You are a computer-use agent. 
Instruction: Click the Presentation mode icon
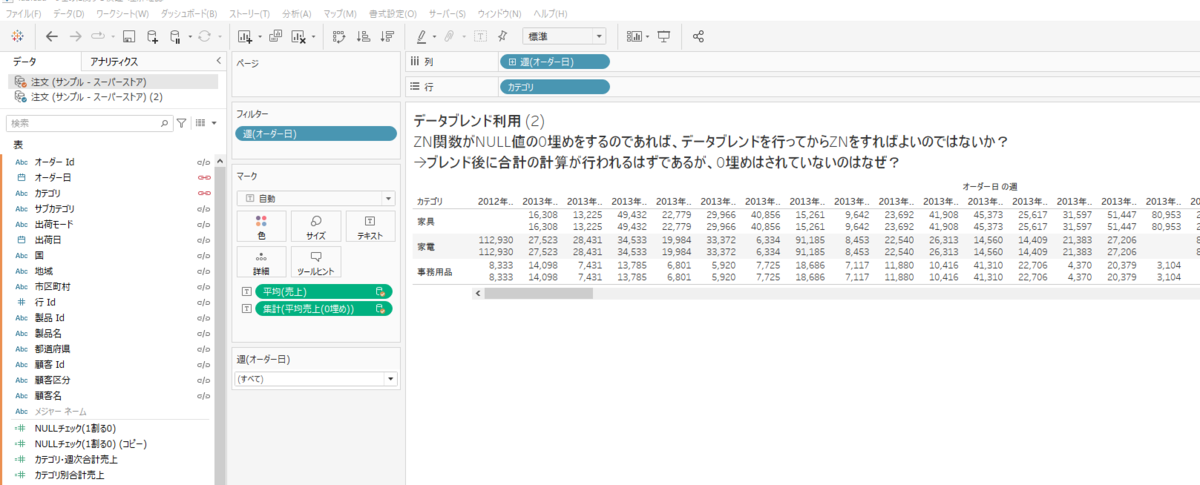(x=664, y=36)
